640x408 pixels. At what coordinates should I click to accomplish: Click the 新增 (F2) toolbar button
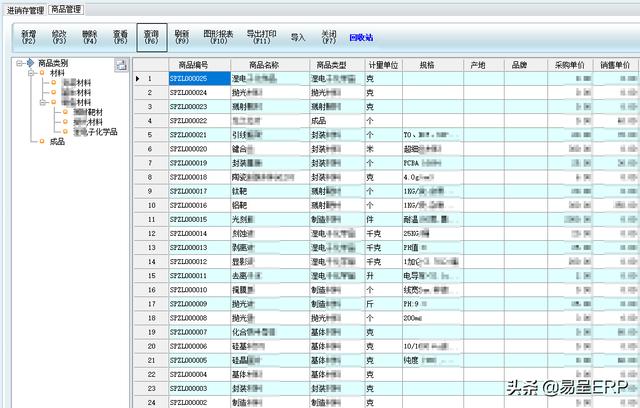[28, 37]
